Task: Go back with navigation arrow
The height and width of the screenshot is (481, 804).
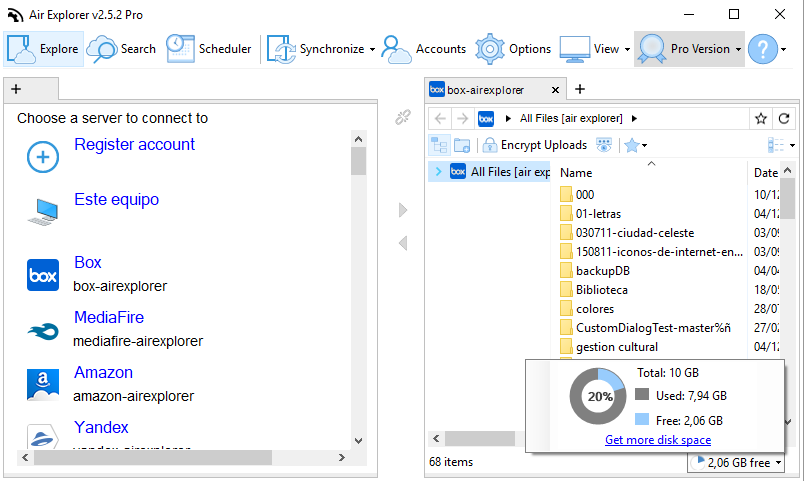Action: coord(440,118)
